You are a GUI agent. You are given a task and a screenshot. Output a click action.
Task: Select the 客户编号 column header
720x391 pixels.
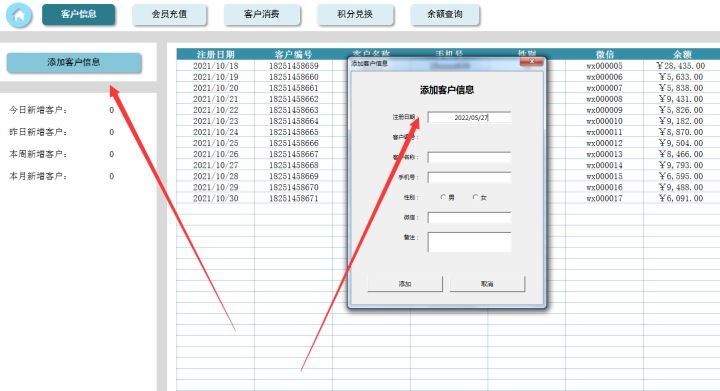click(x=293, y=54)
